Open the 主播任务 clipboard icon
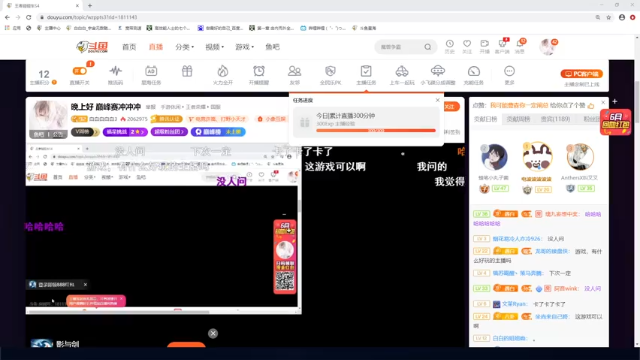This screenshot has height=360, width=640. coord(366,71)
